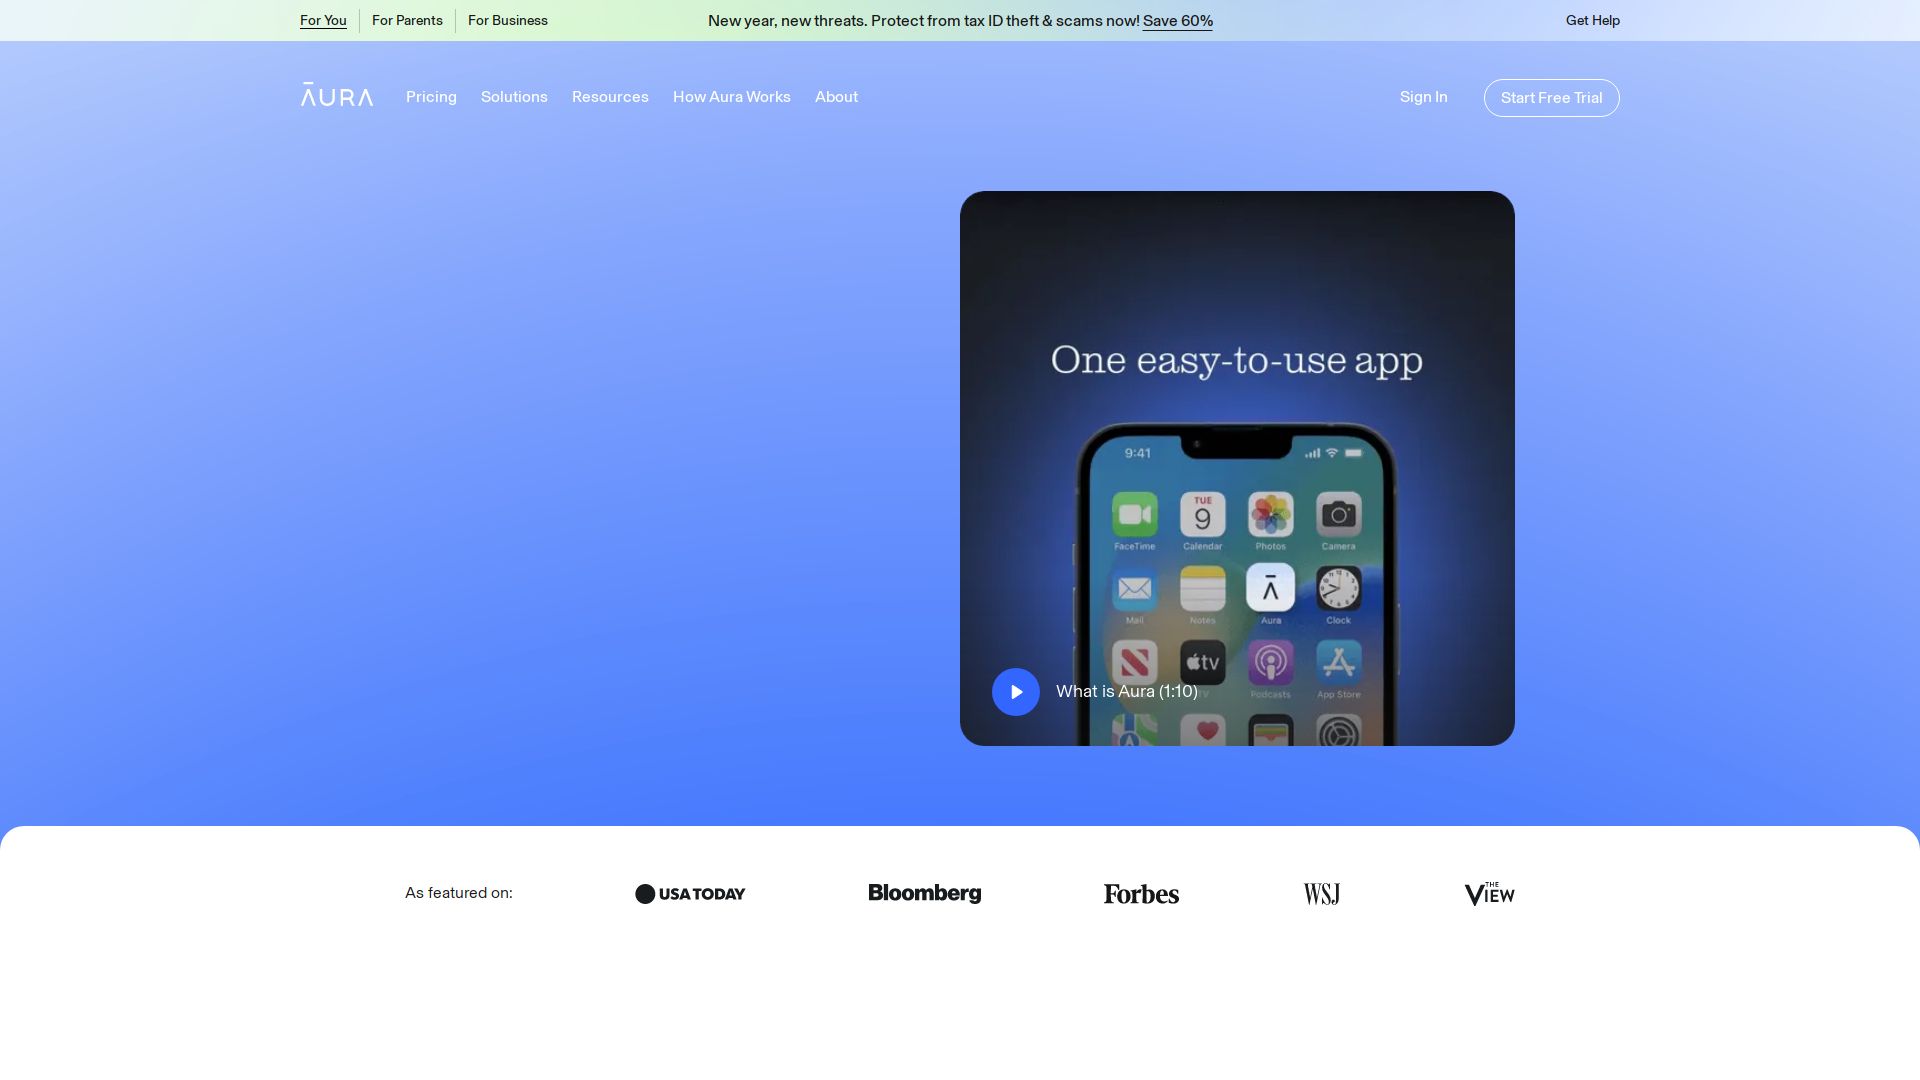The height and width of the screenshot is (1080, 1920).
Task: Click the Save 60% promo link
Action: tap(1177, 21)
